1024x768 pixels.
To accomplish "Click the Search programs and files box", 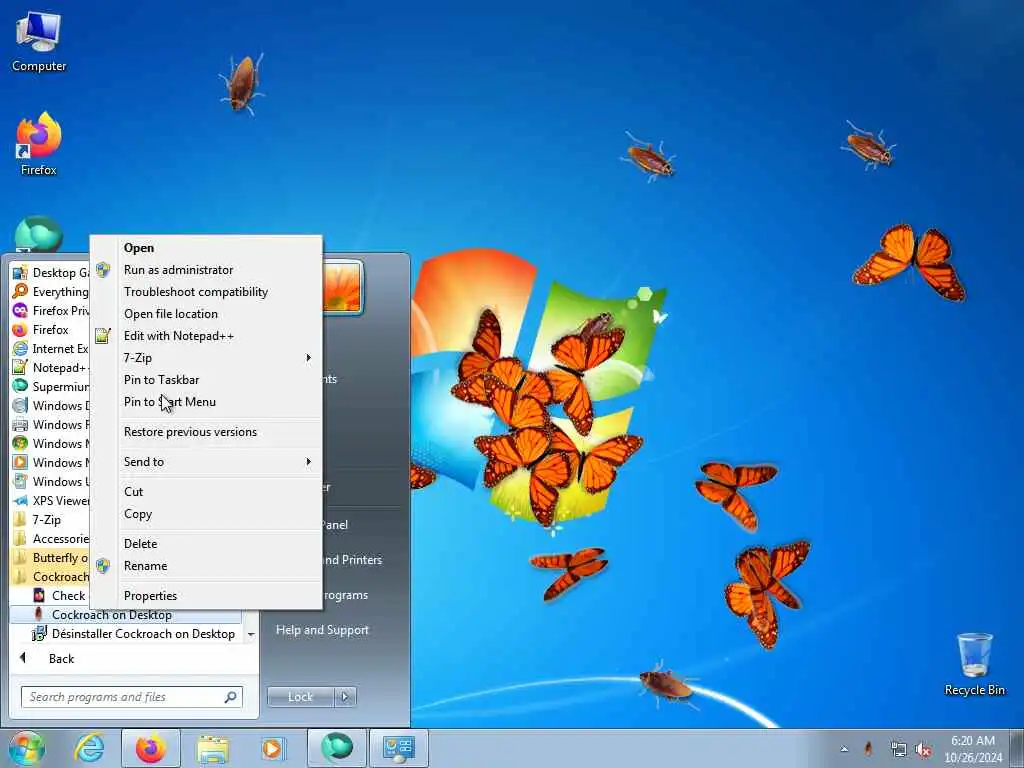I will click(124, 697).
